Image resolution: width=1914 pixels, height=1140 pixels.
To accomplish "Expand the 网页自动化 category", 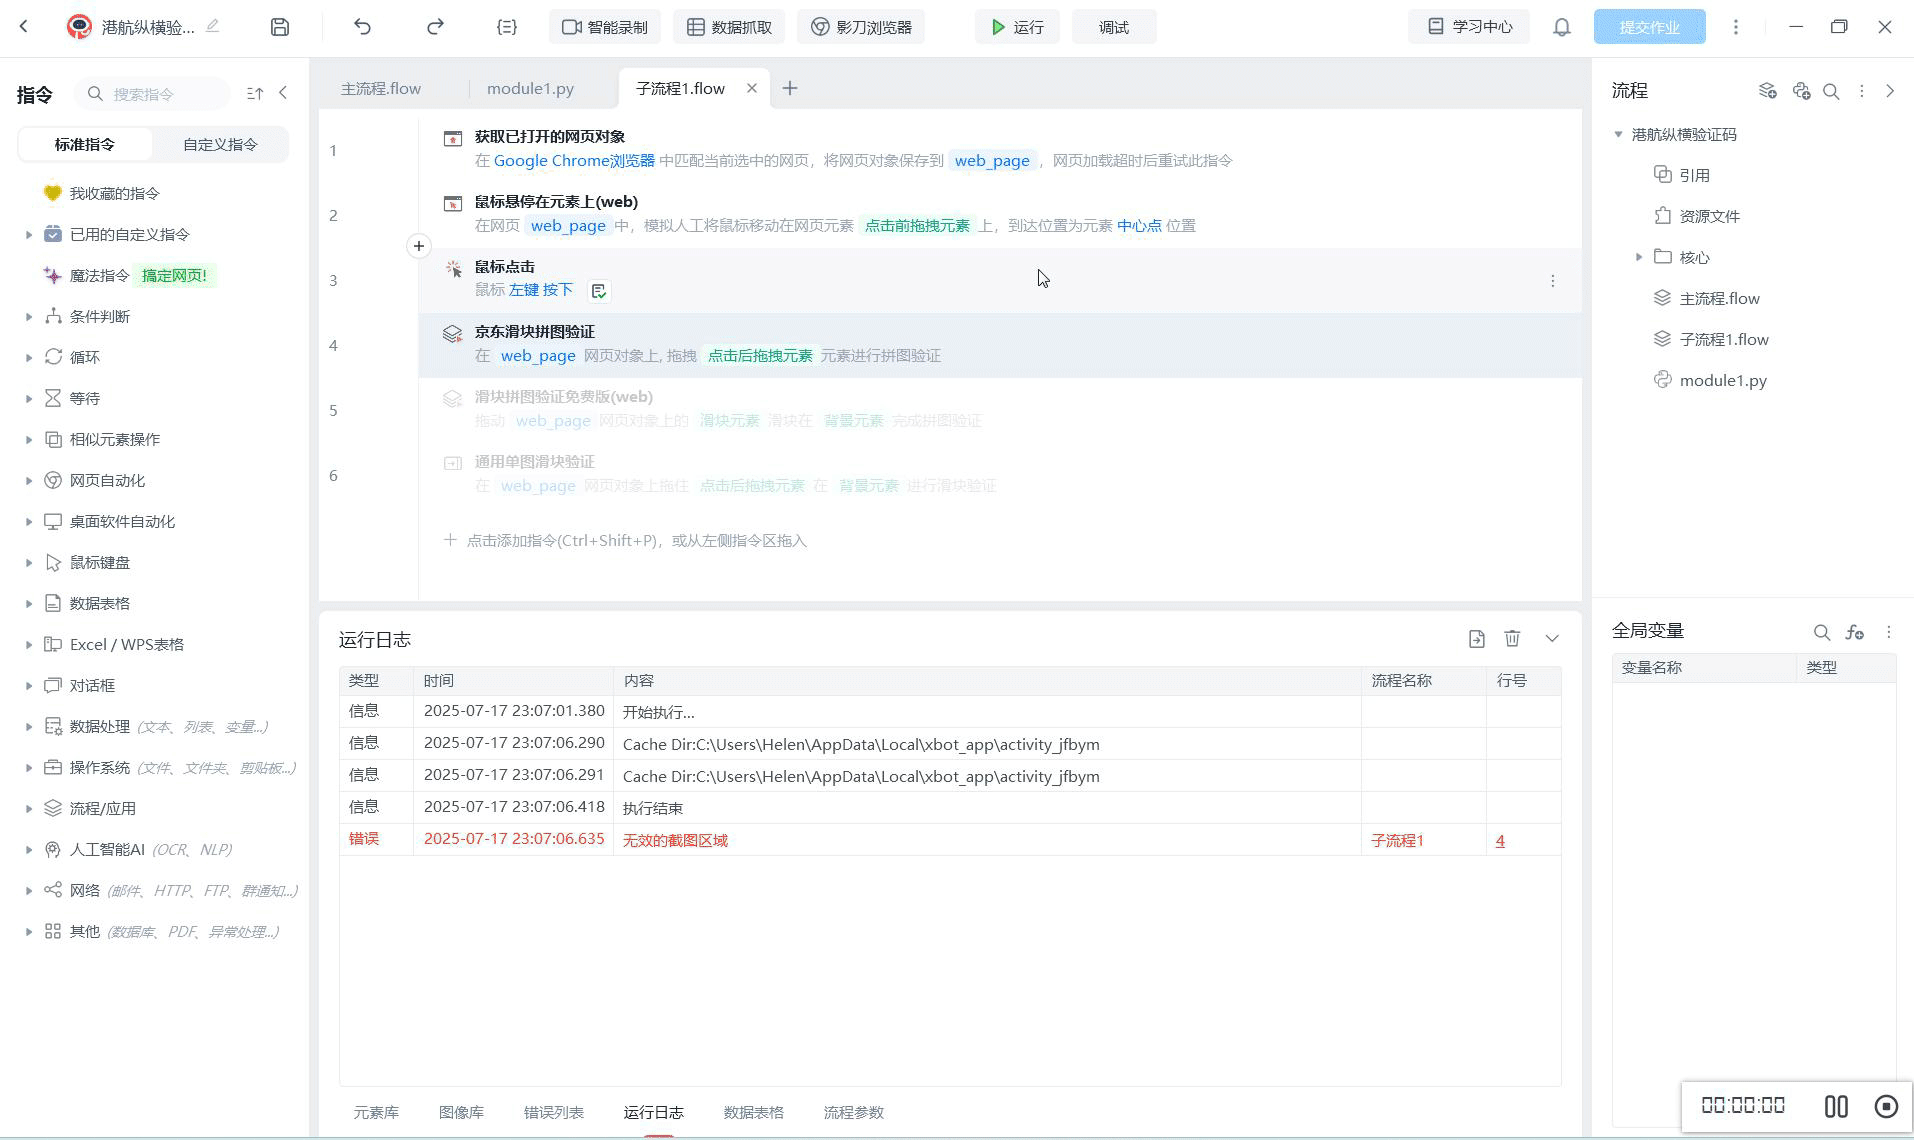I will [x=29, y=481].
